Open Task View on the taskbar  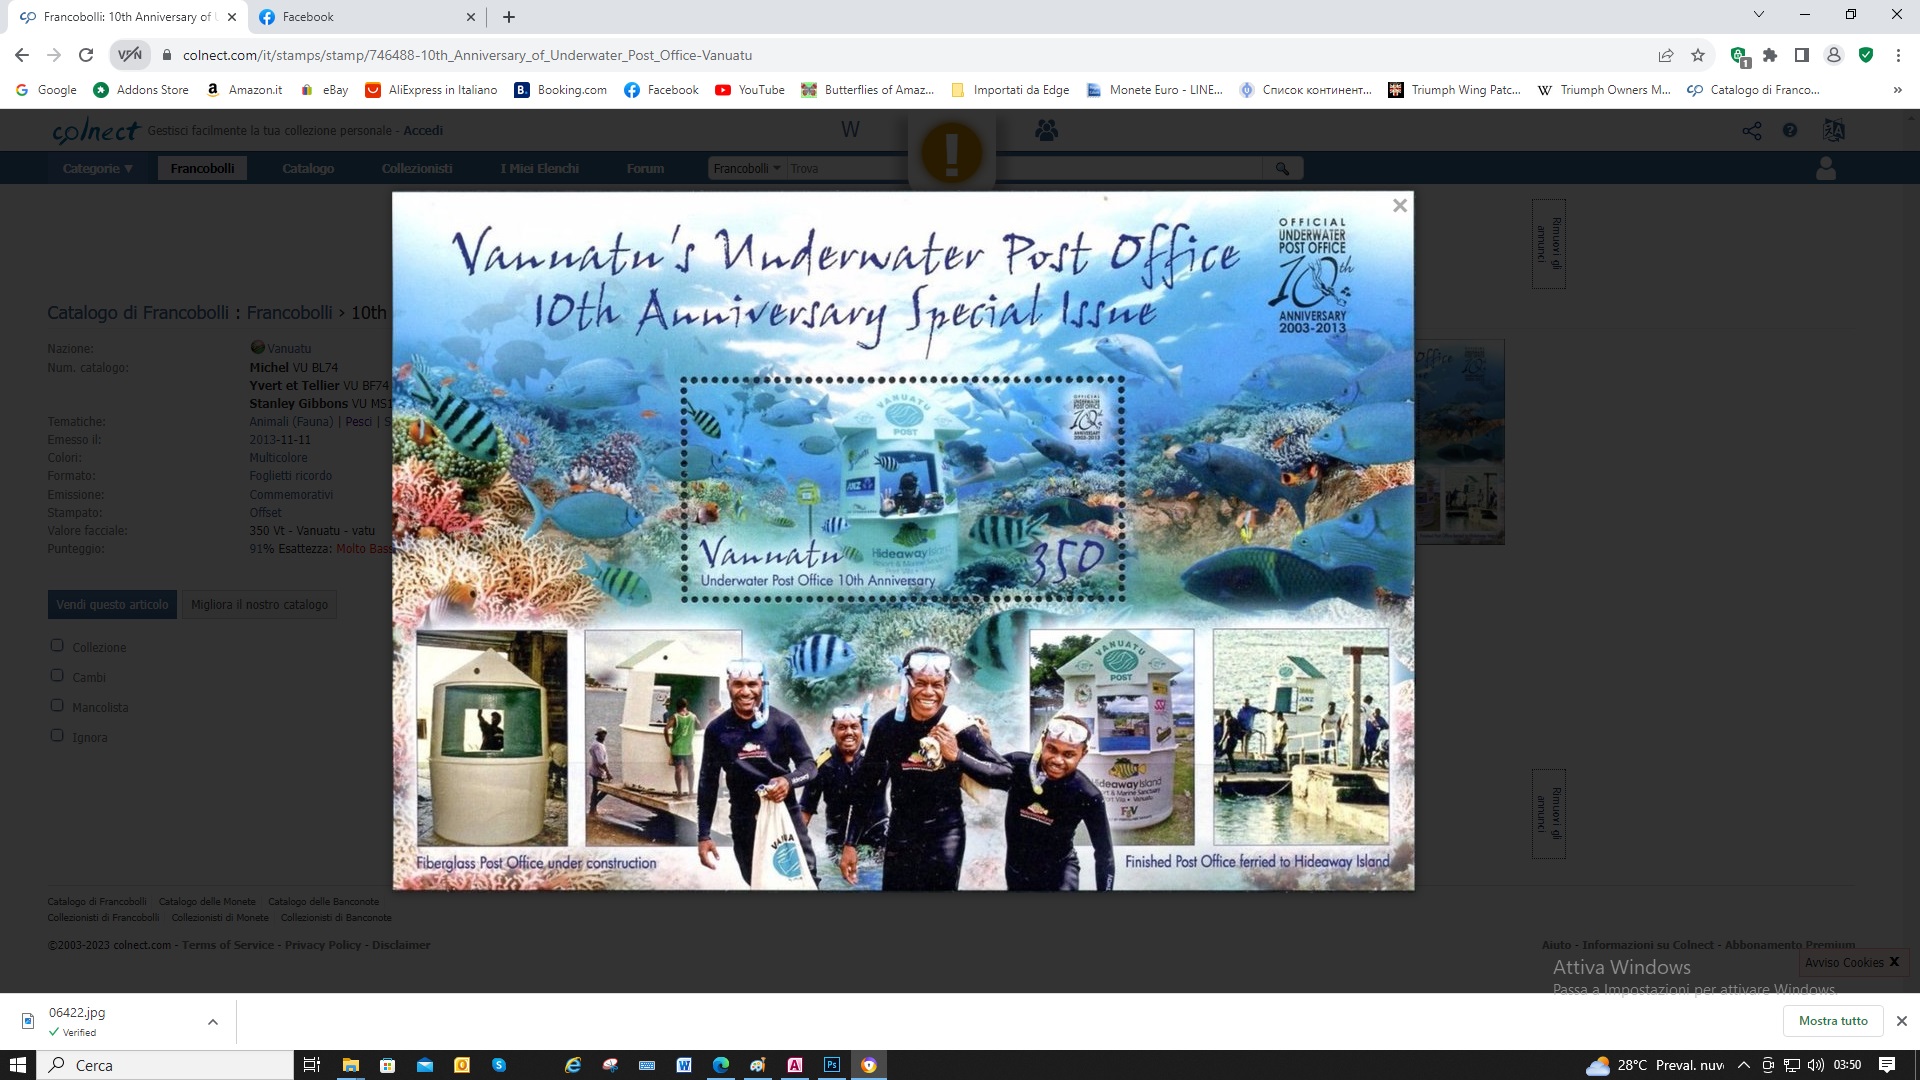[x=312, y=1065]
